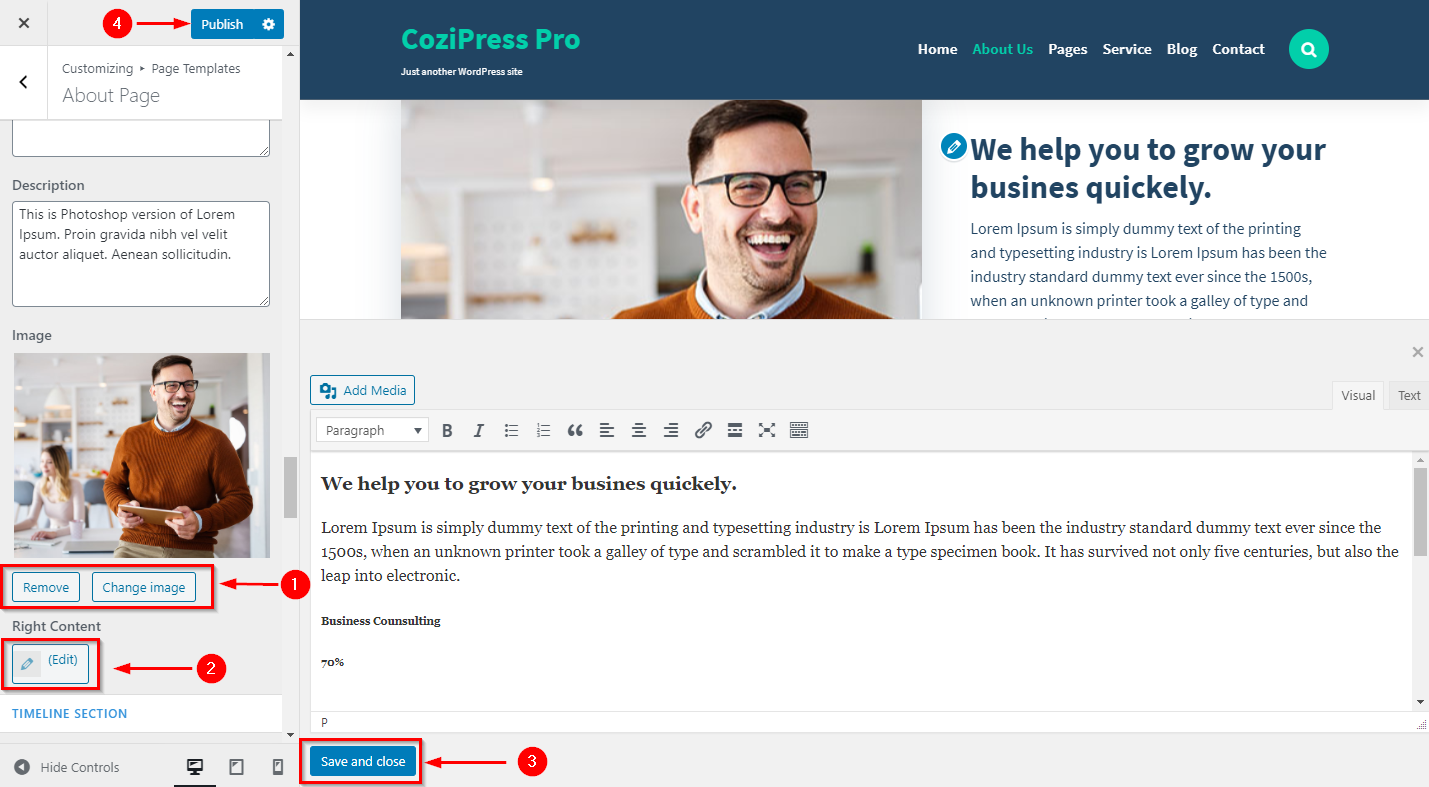Open publish settings gear menu

point(268,24)
